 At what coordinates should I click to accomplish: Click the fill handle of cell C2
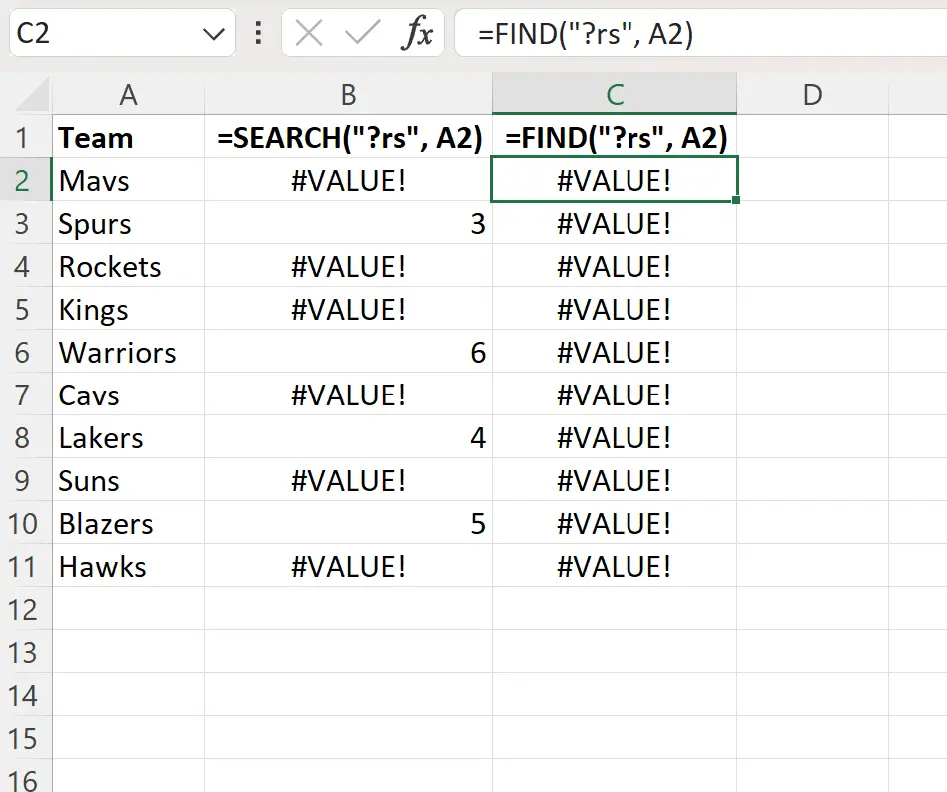737,201
